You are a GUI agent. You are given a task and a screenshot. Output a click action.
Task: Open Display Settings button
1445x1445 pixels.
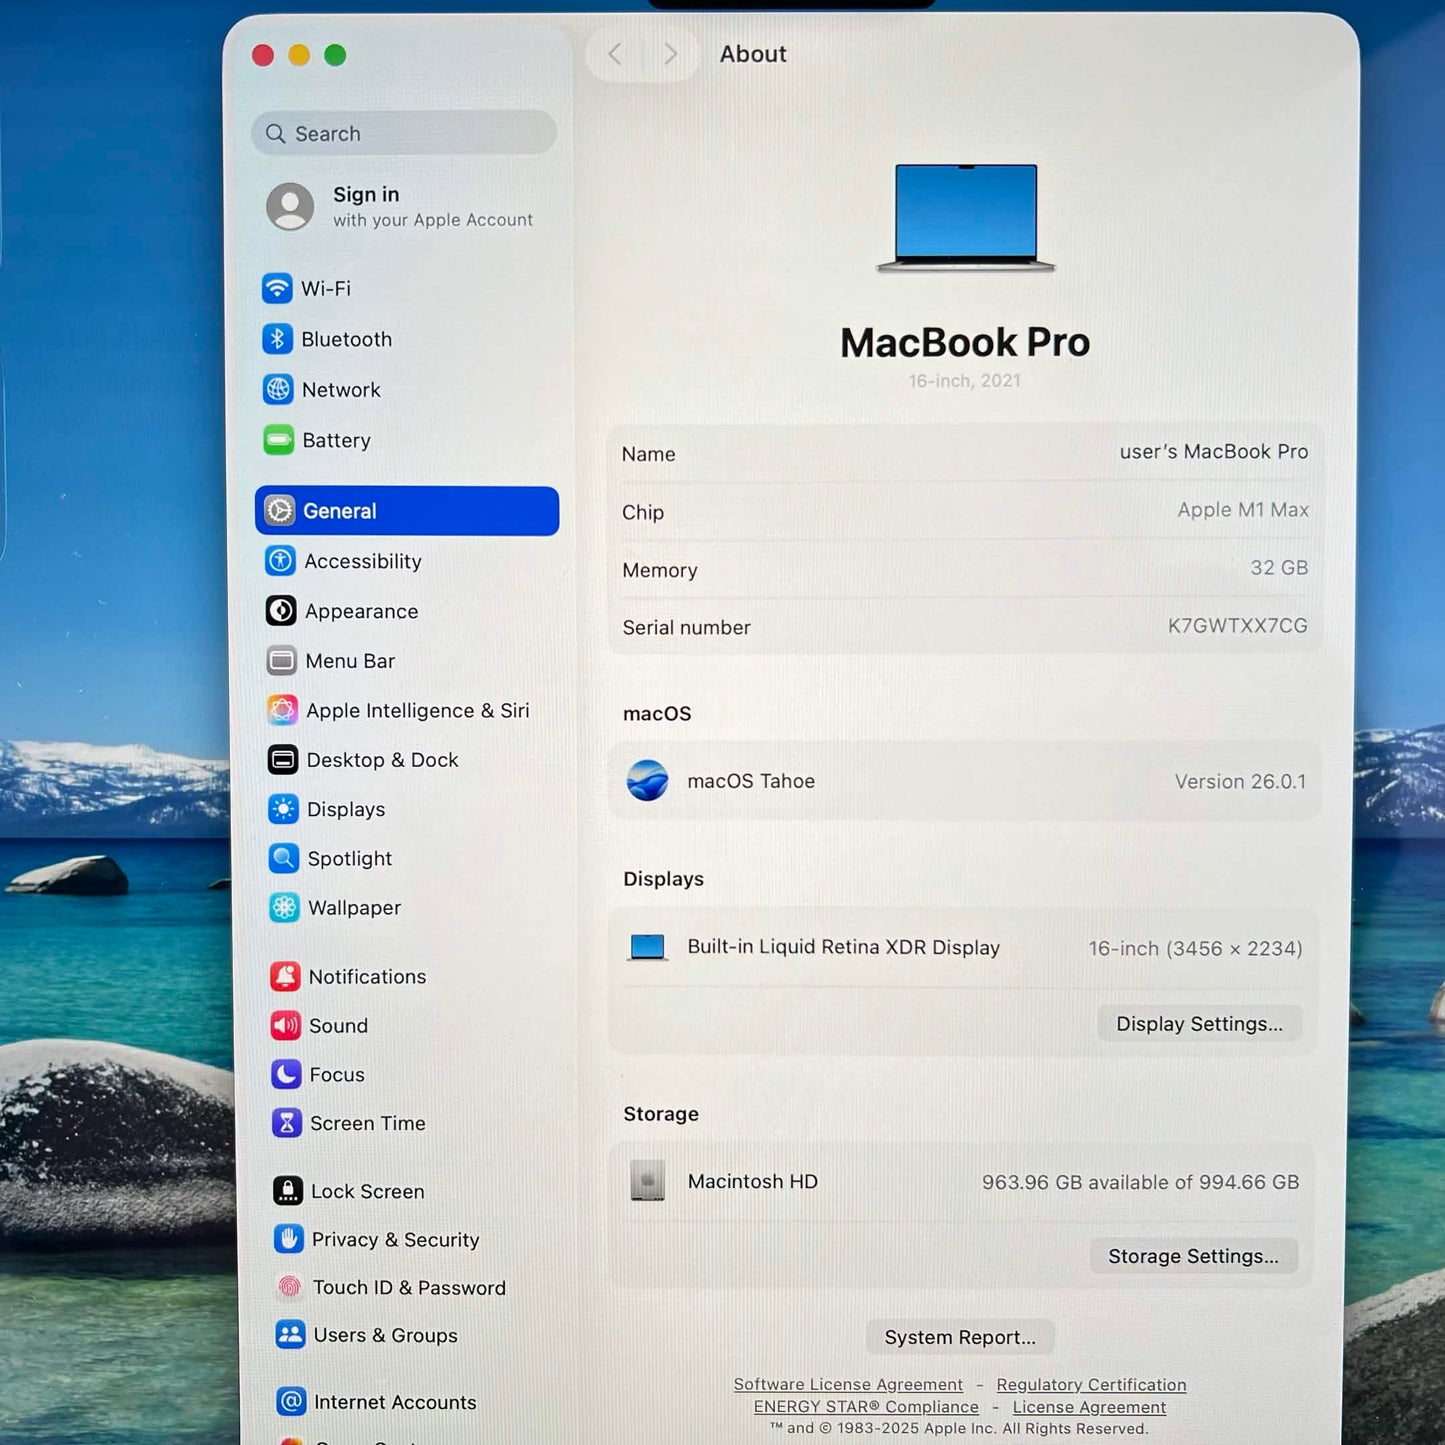[1199, 1024]
